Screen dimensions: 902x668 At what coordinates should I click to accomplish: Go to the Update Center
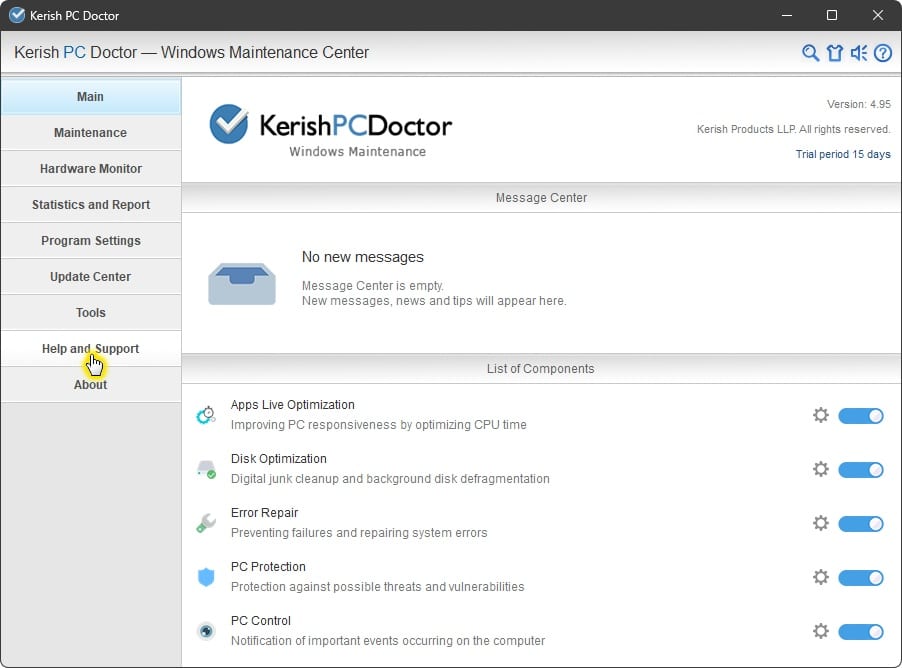tap(91, 277)
